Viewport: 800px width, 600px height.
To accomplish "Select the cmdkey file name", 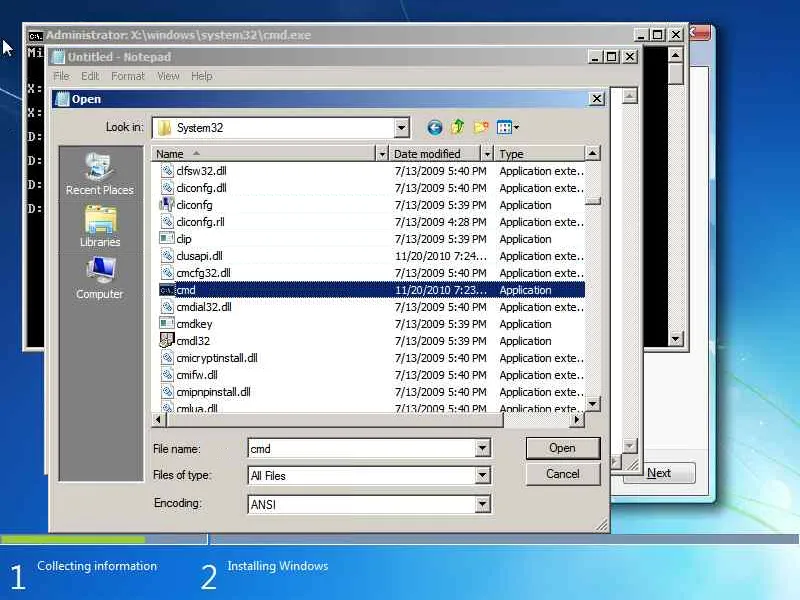I will click(194, 323).
